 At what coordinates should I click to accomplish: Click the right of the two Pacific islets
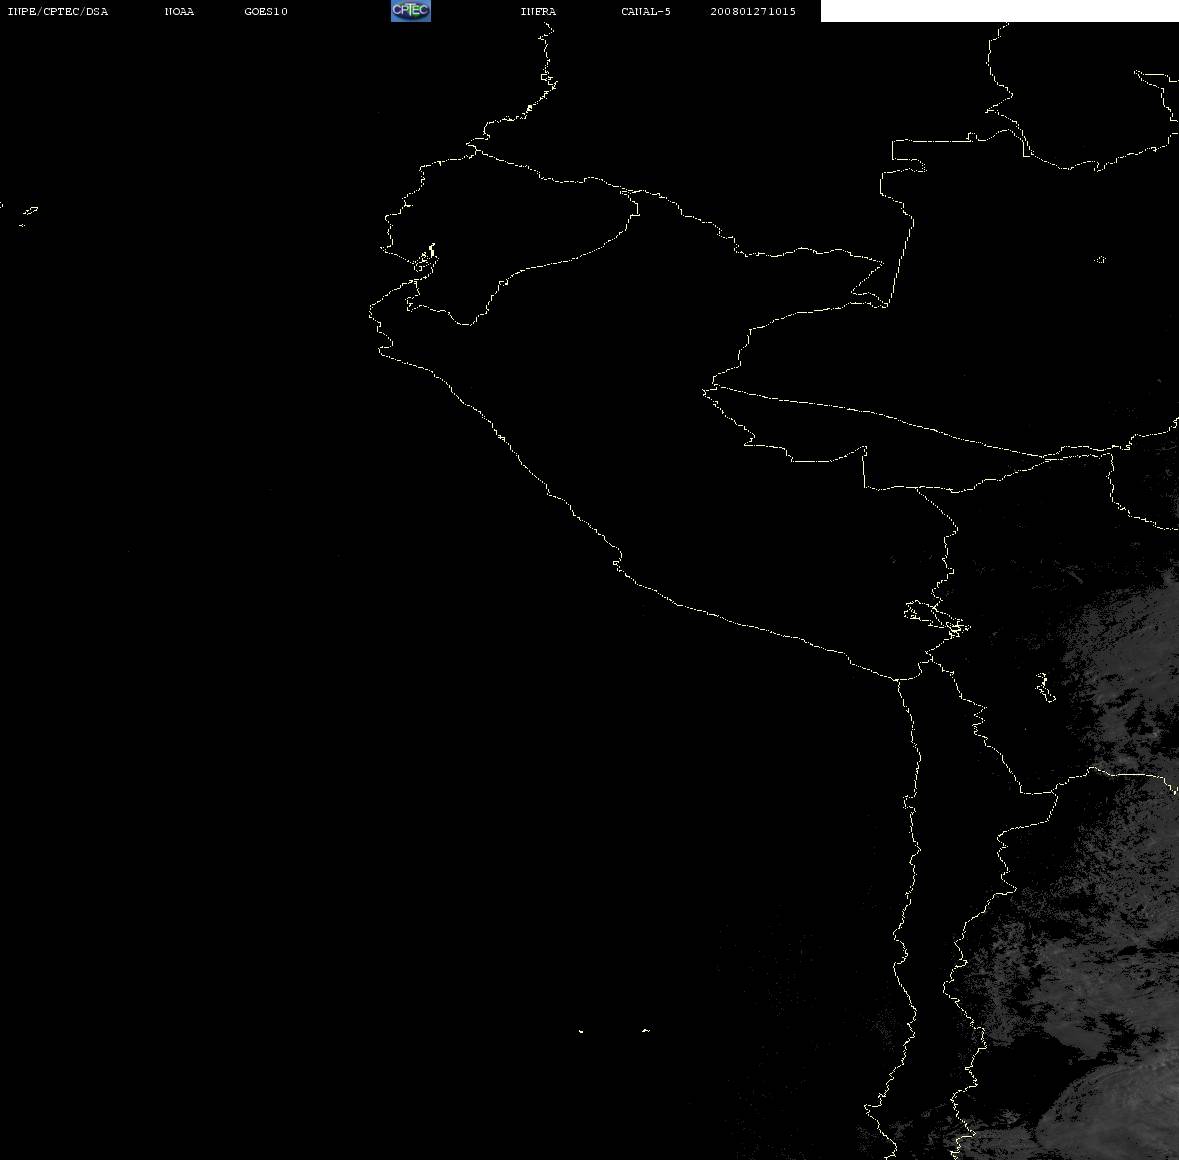tap(645, 1030)
